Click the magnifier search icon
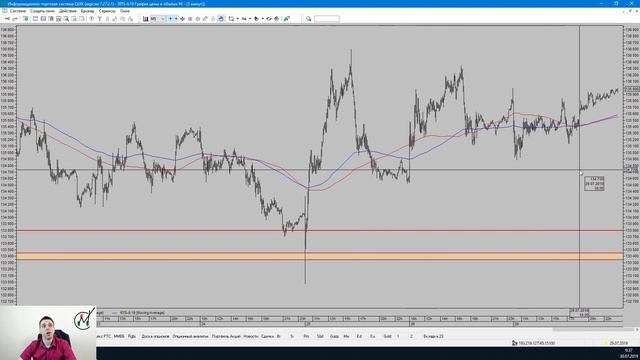640x360 pixels. coord(309,19)
